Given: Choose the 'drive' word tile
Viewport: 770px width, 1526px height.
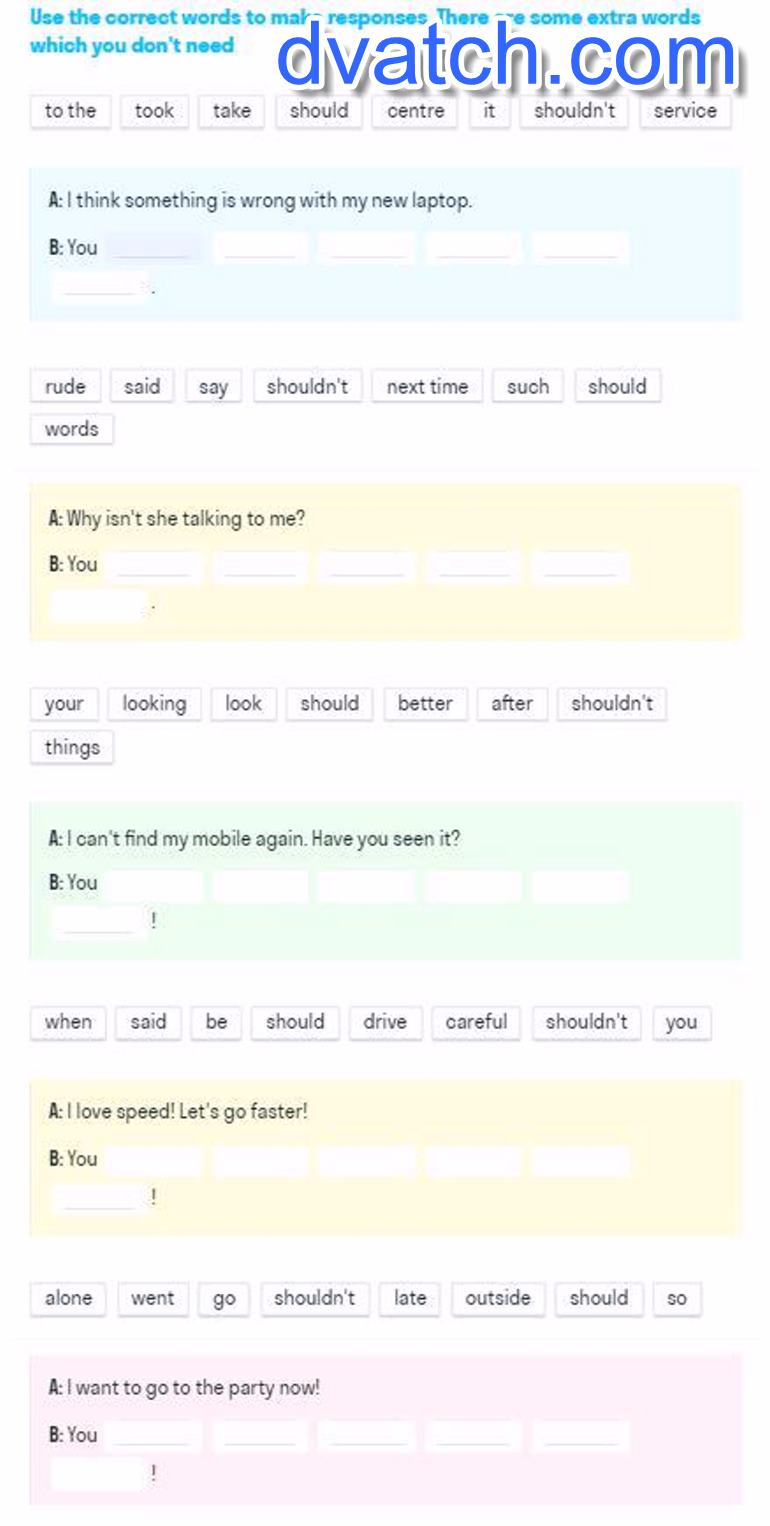Looking at the screenshot, I should pos(385,1022).
